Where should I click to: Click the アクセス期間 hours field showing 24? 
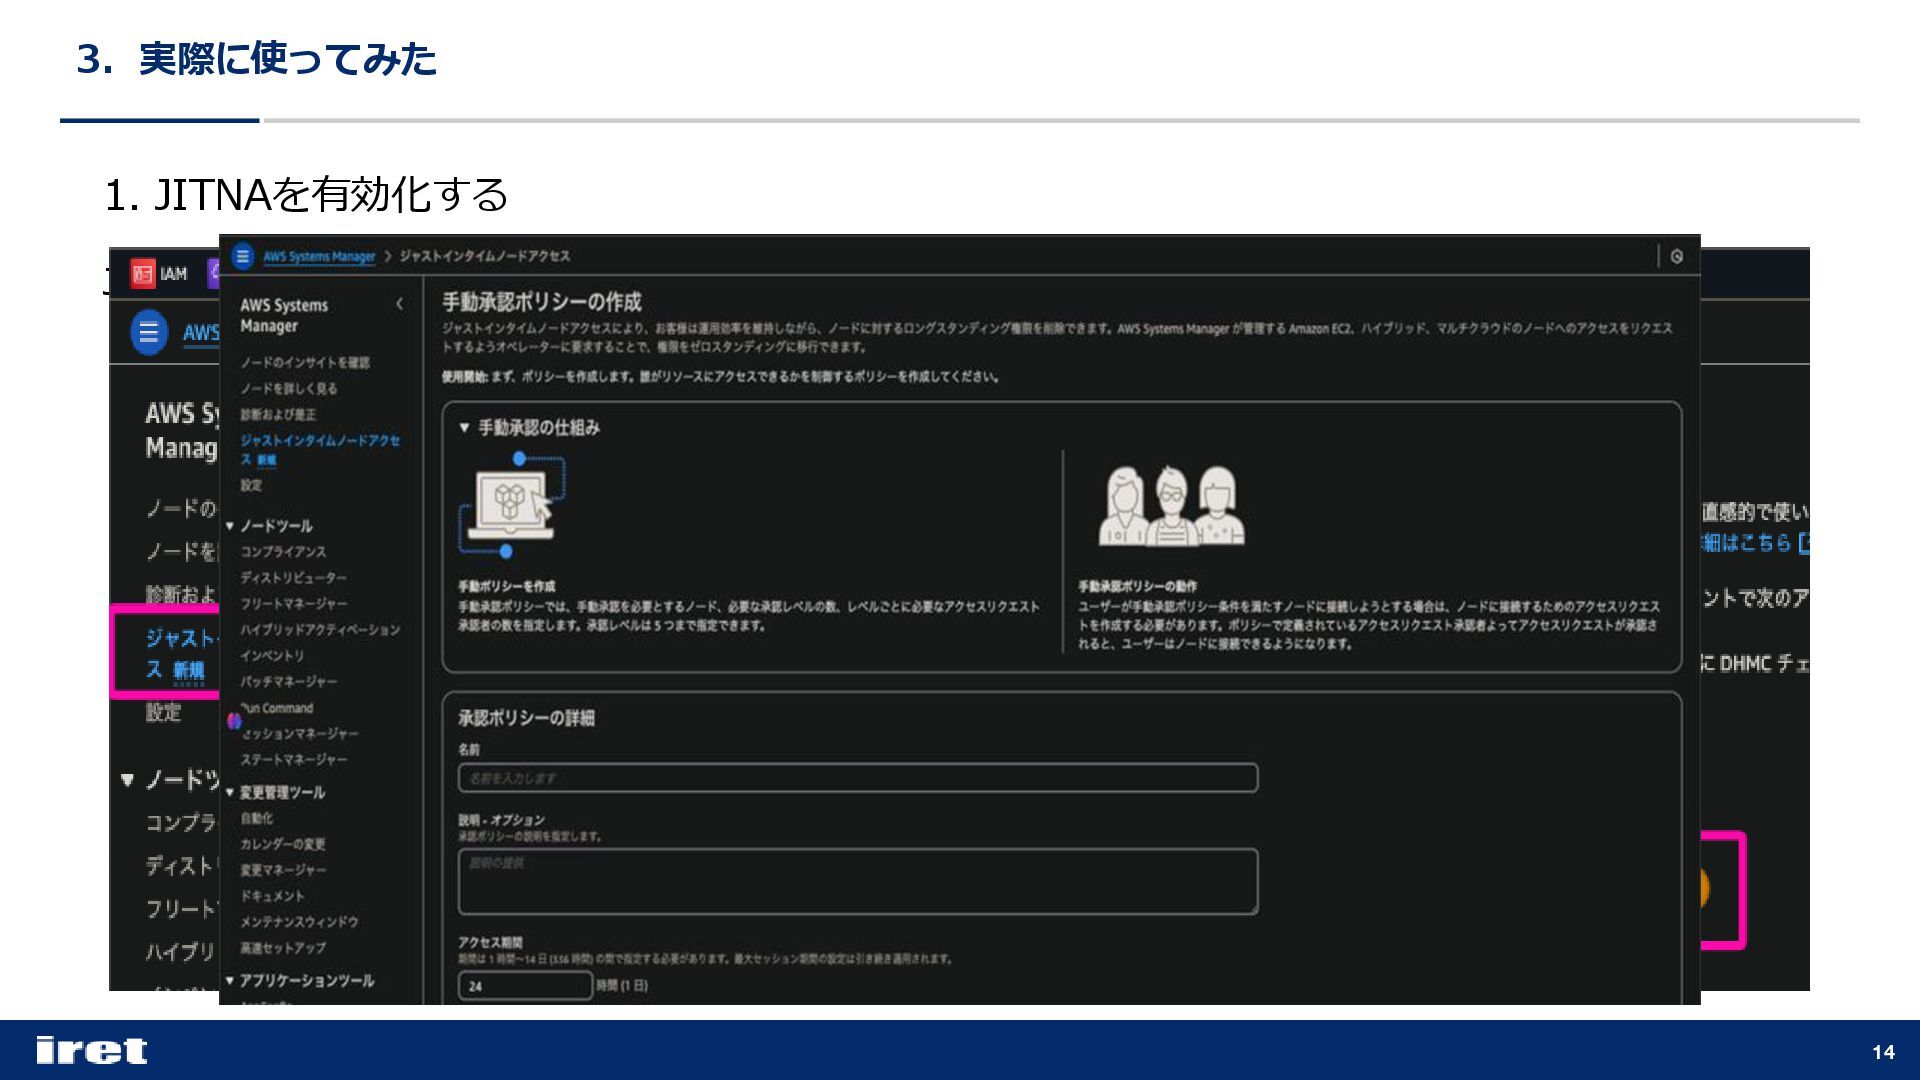point(525,985)
